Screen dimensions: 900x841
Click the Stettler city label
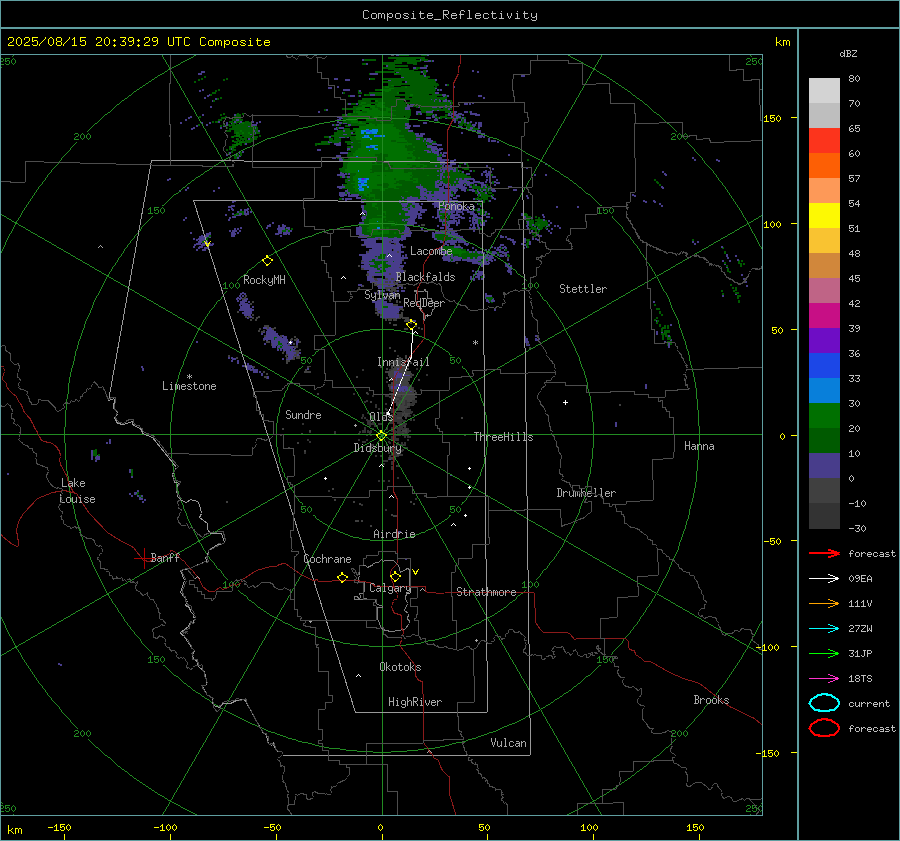[583, 289]
